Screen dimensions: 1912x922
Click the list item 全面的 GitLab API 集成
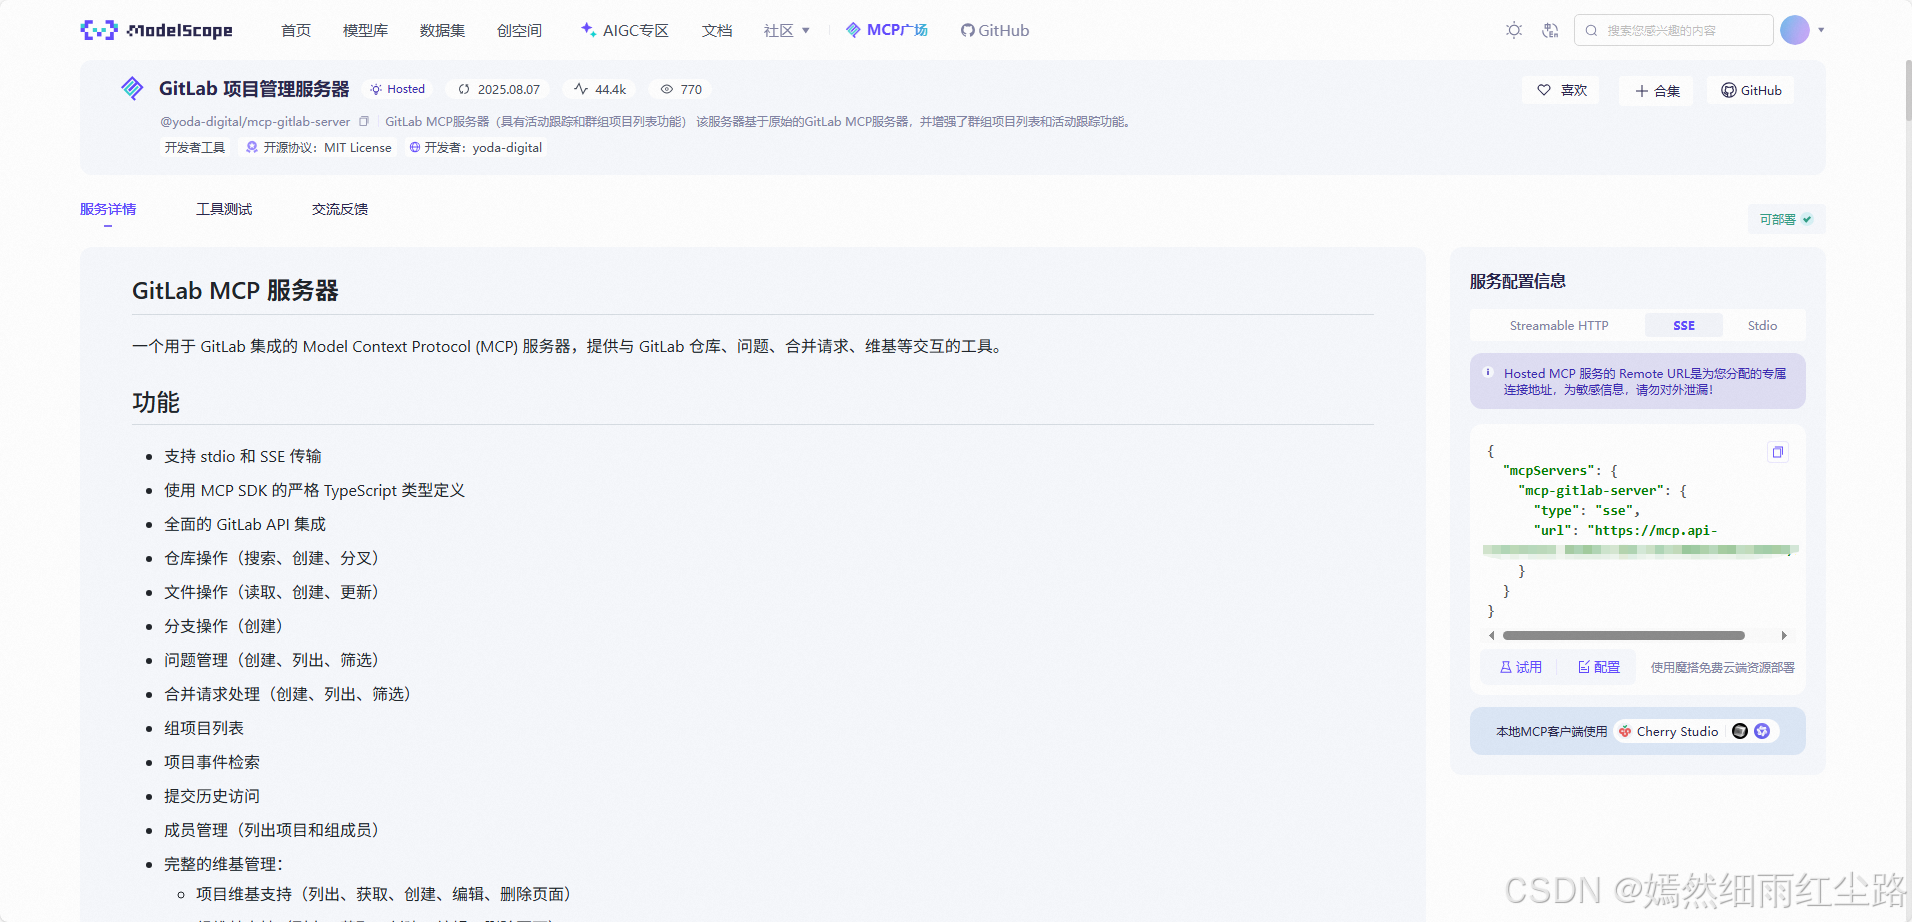coord(245,524)
